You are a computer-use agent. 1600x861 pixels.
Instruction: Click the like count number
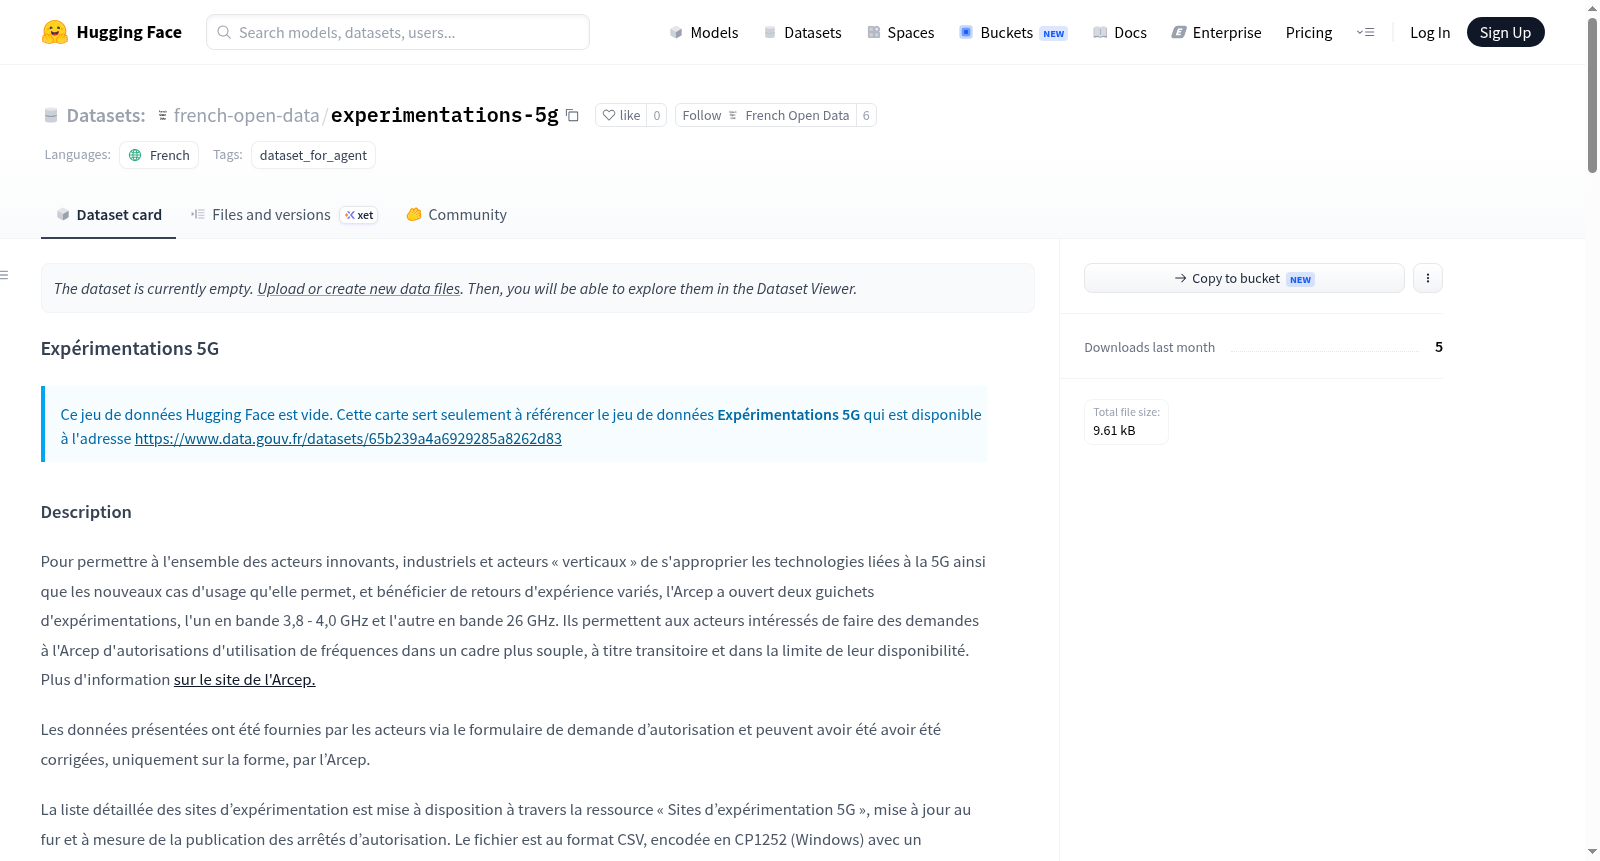pyautogui.click(x=657, y=115)
